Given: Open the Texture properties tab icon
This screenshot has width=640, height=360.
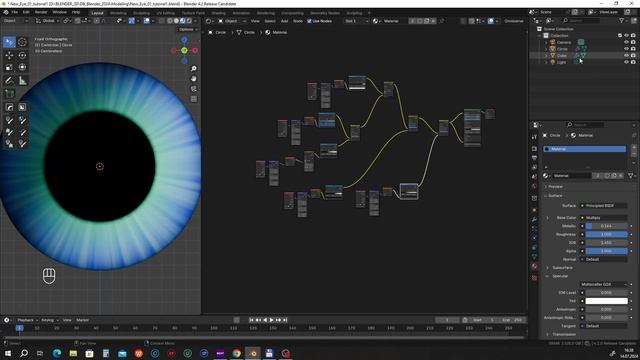Looking at the screenshot, I should pyautogui.click(x=534, y=278).
